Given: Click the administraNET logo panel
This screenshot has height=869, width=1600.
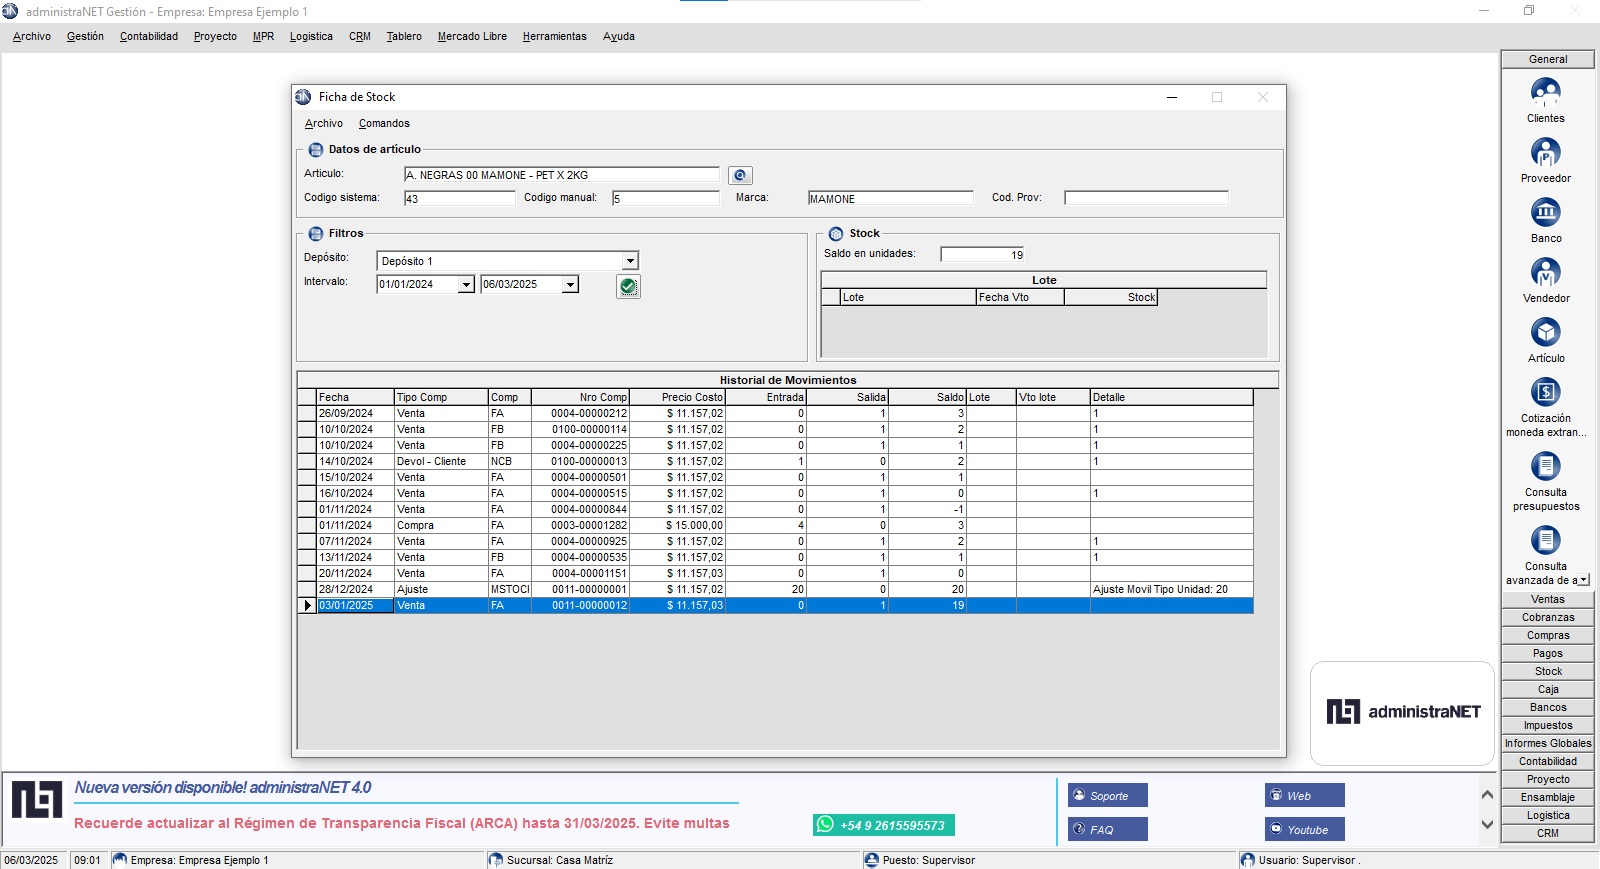Looking at the screenshot, I should pos(1402,712).
